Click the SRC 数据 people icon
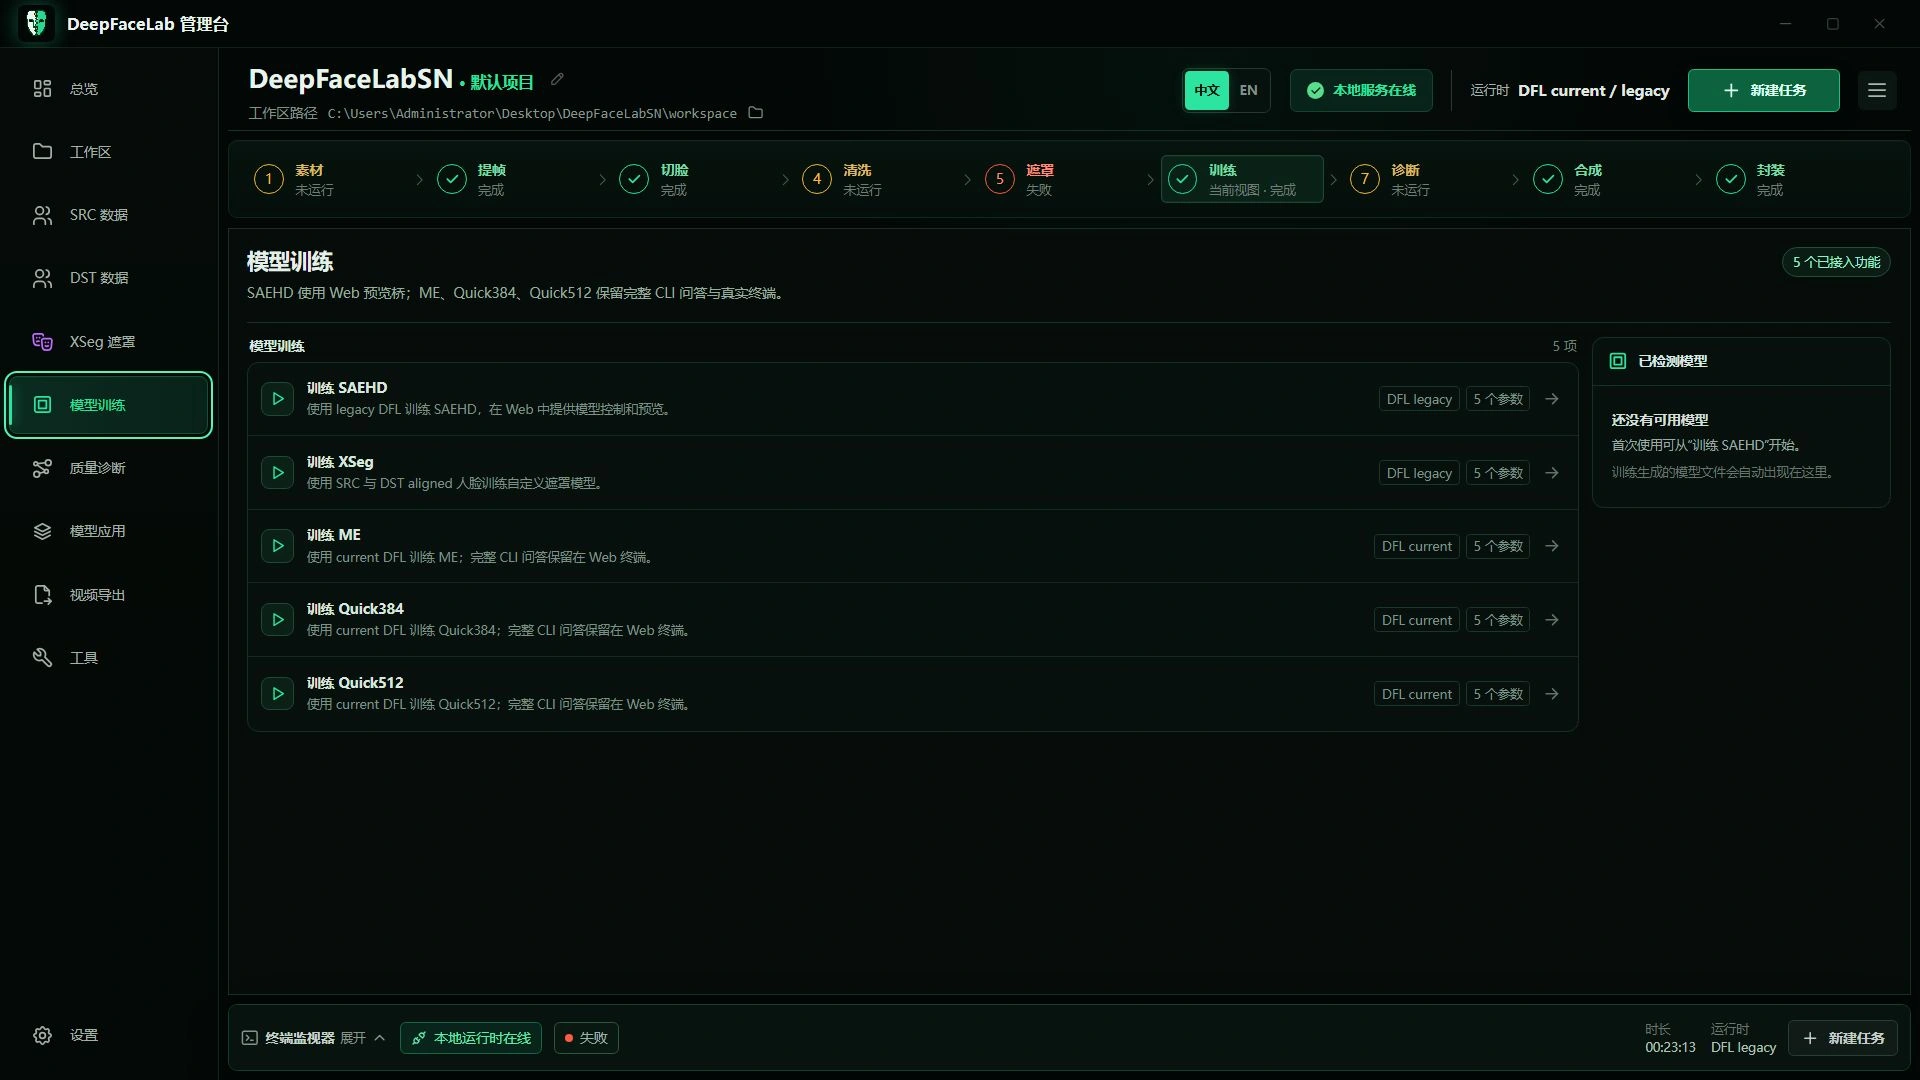This screenshot has height=1080, width=1920. [42, 215]
